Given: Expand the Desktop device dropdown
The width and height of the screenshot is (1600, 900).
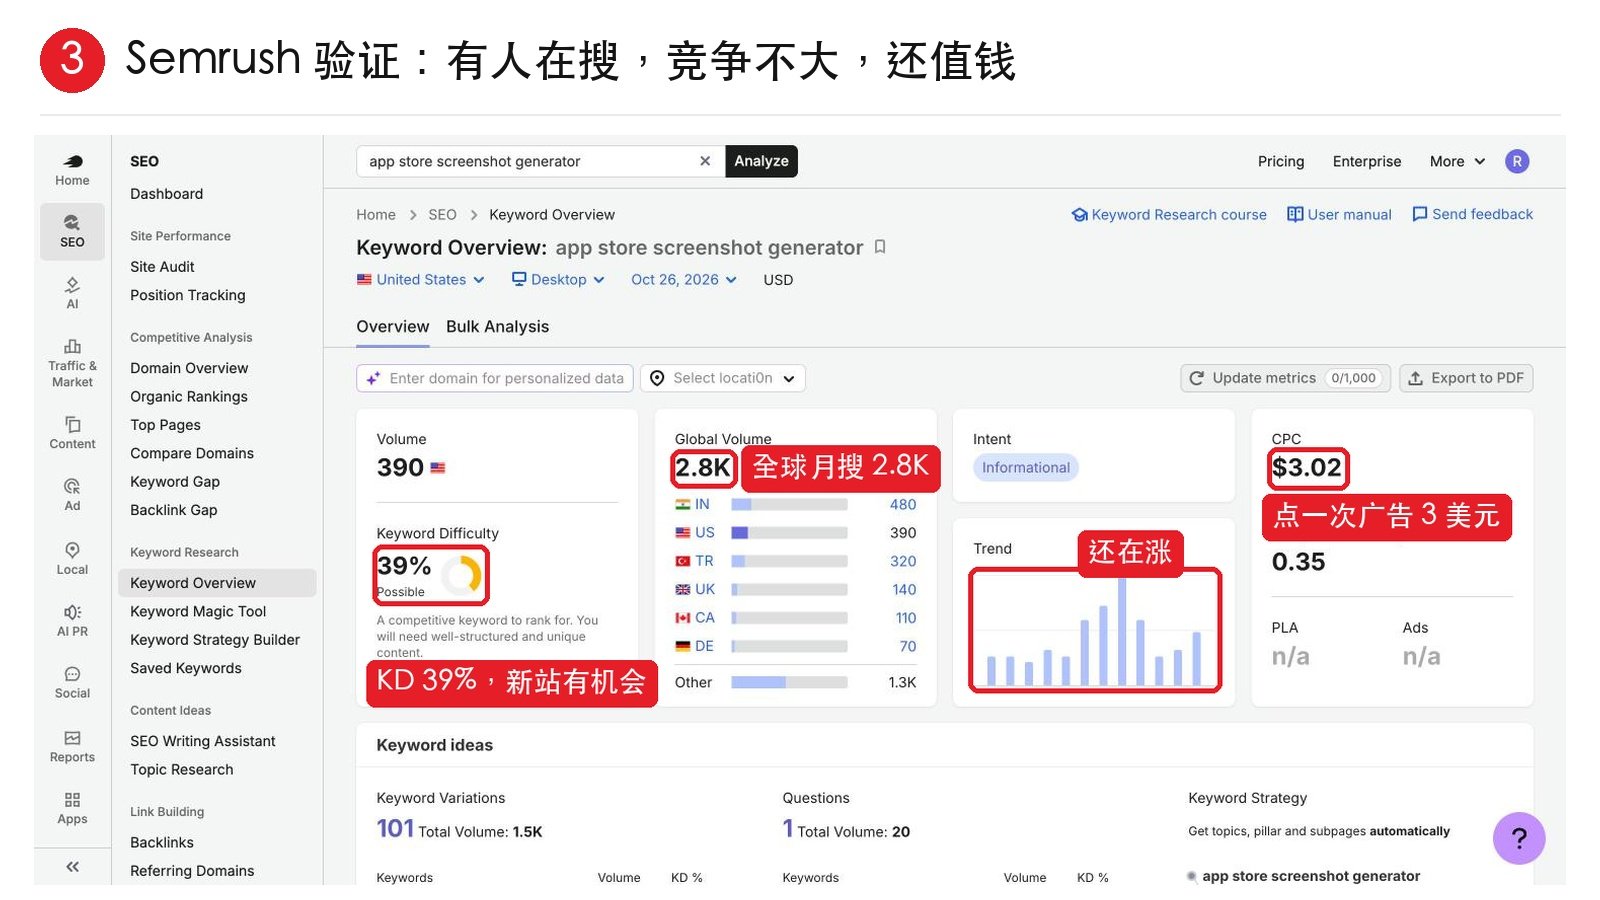Looking at the screenshot, I should [x=558, y=280].
